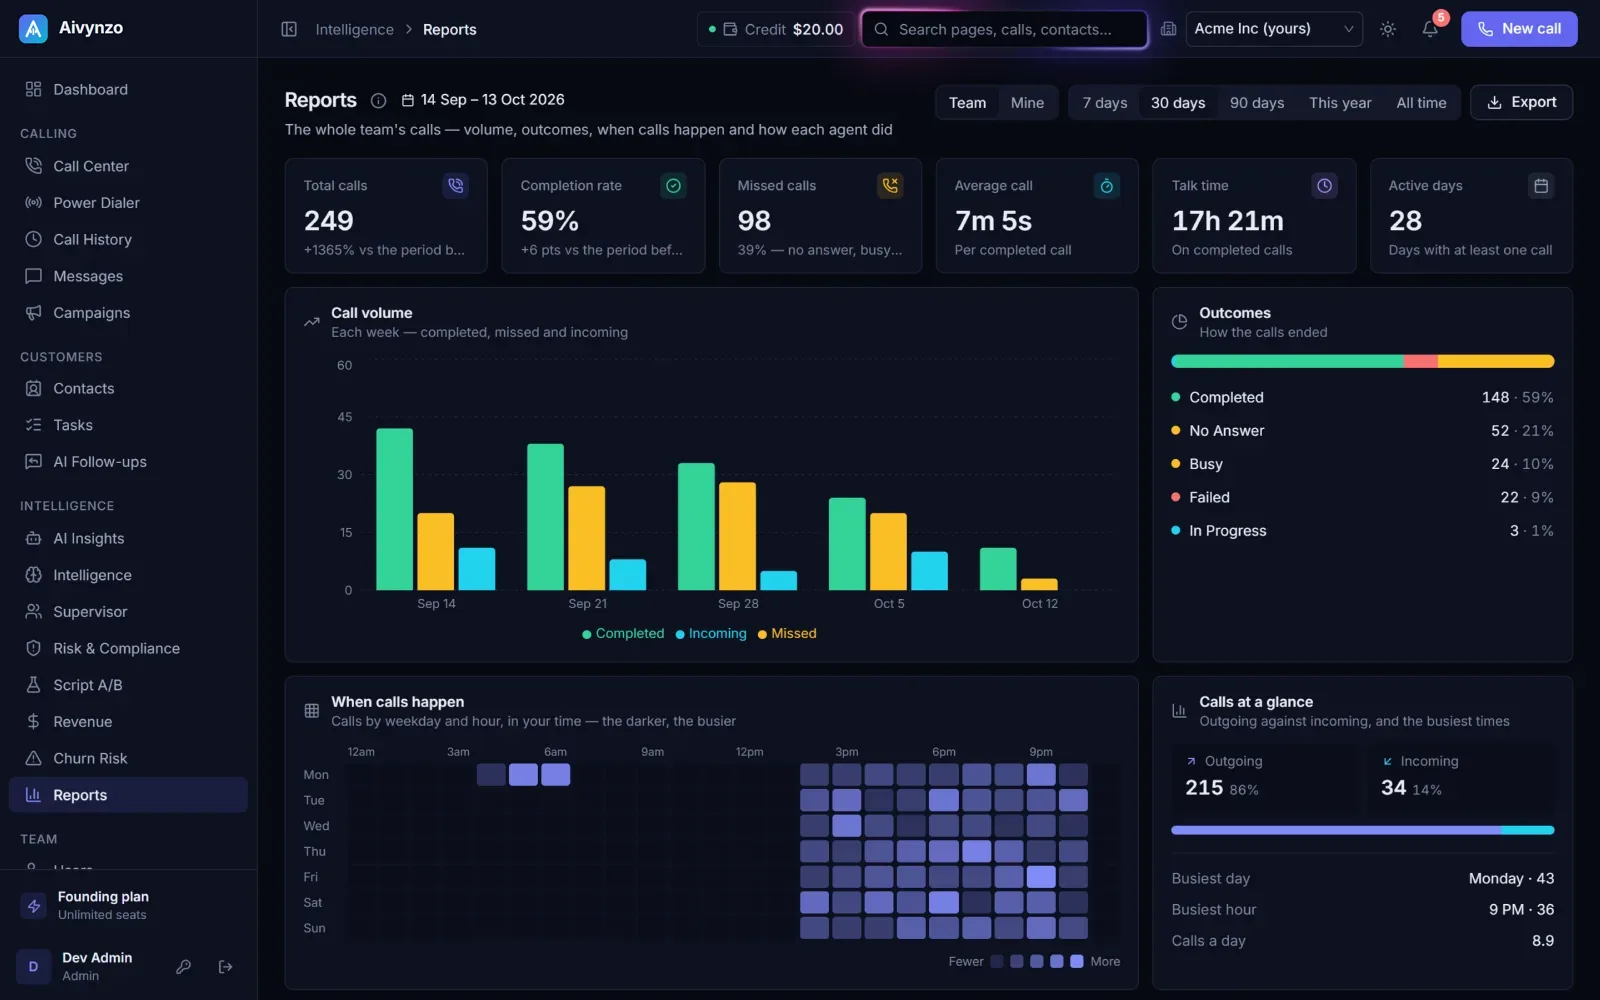
Task: Select the This year range
Action: pyautogui.click(x=1340, y=103)
